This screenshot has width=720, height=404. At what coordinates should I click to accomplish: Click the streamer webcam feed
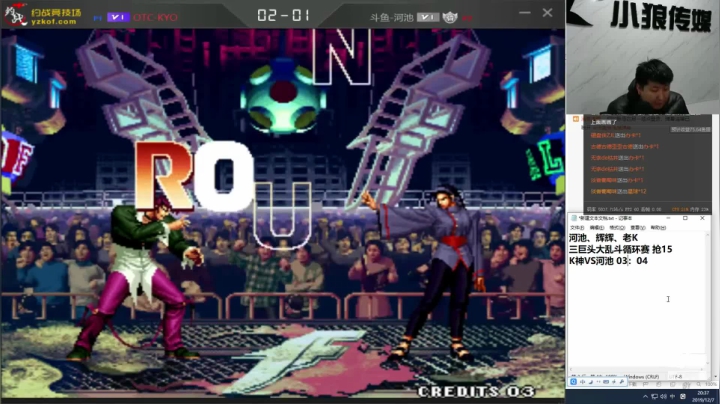click(x=643, y=57)
